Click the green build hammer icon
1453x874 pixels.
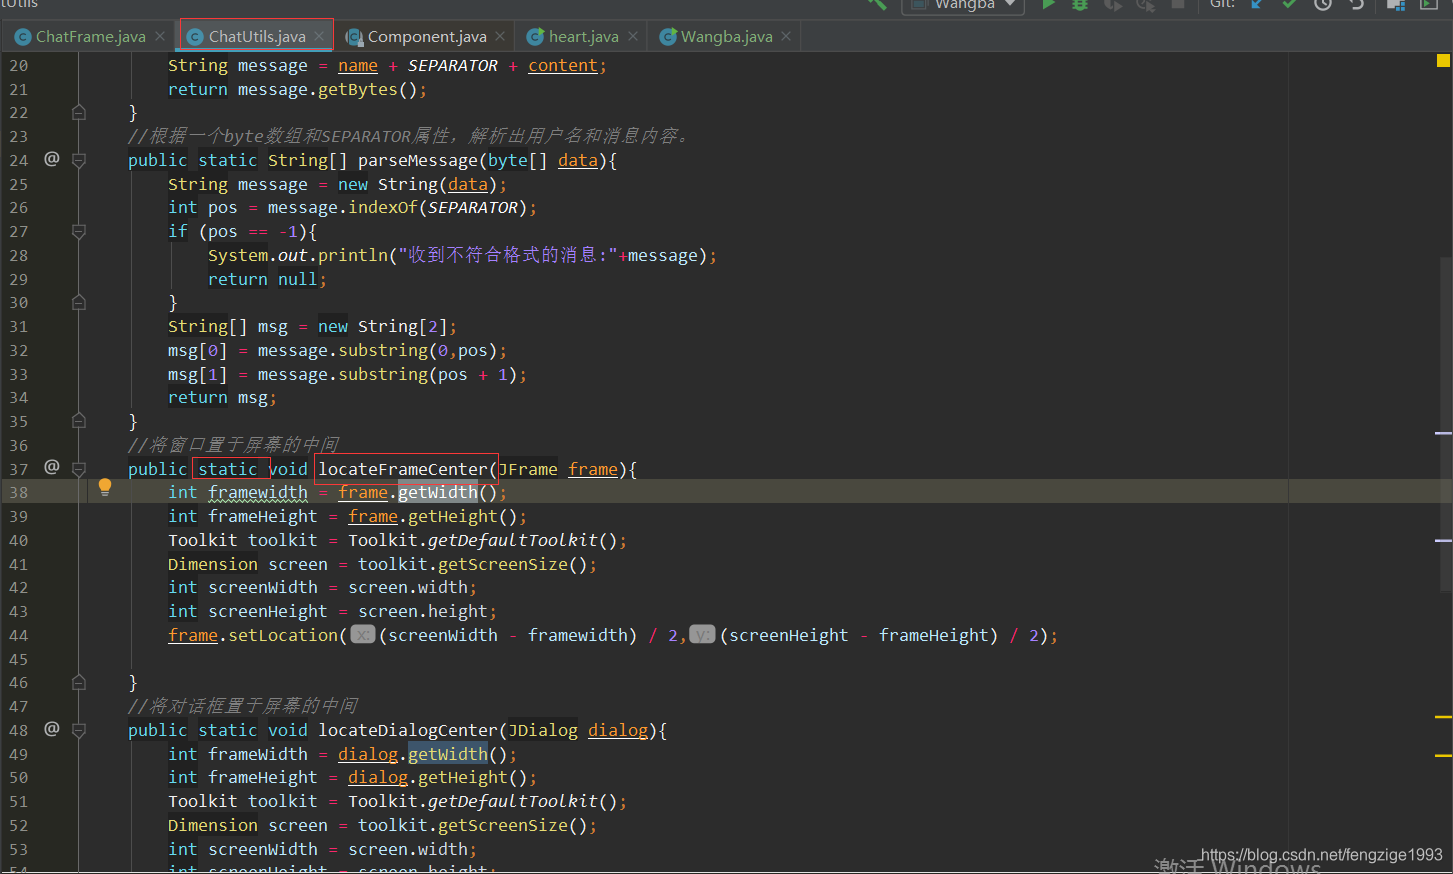pyautogui.click(x=877, y=4)
